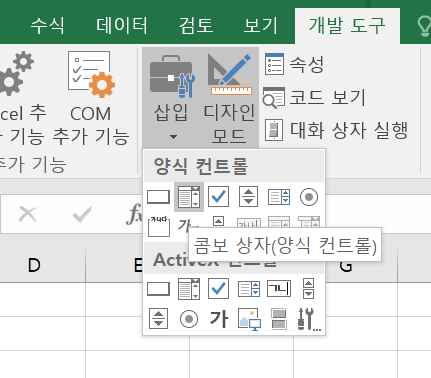Insert ActiveX image control
The height and width of the screenshot is (378, 431).
pyautogui.click(x=249, y=319)
